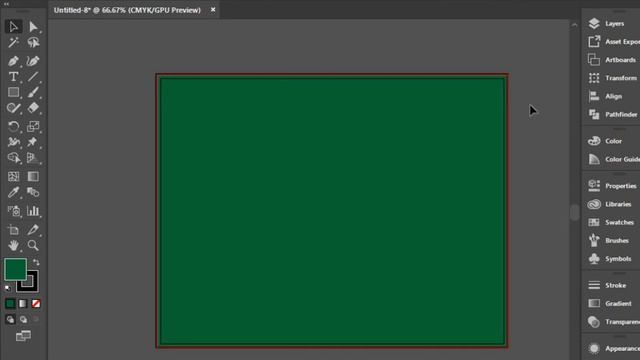This screenshot has height=360, width=640.
Task: Select the Rectangle tool
Action: coord(13,92)
